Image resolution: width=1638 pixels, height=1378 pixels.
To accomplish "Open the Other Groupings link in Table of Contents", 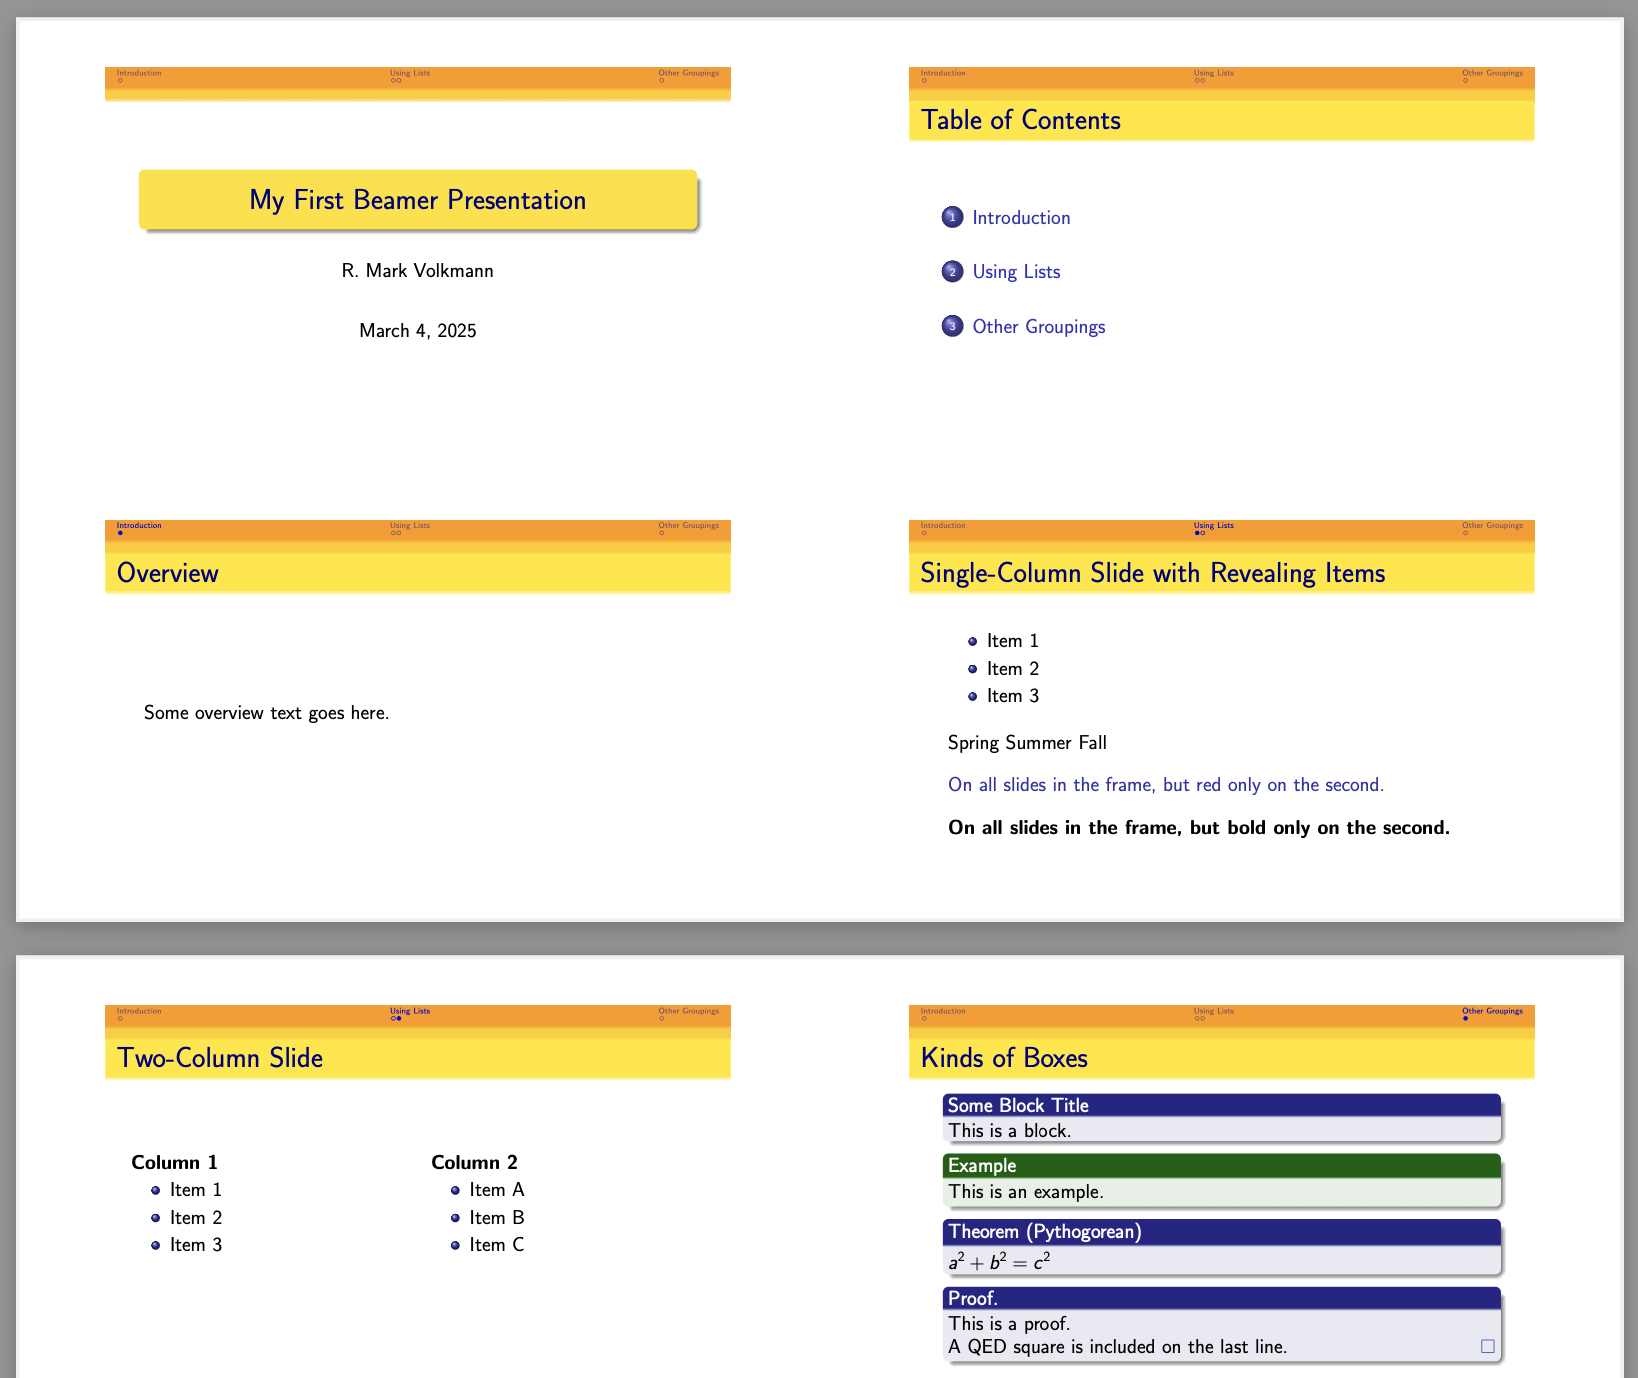I will coord(1038,326).
